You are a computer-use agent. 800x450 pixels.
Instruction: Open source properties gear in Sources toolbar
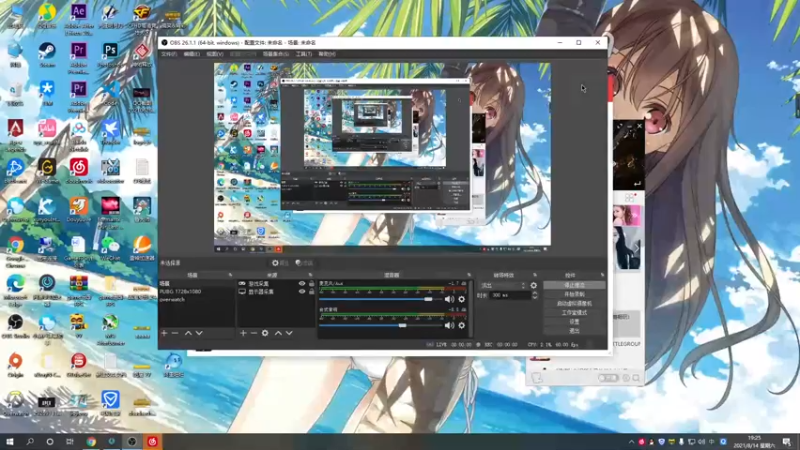coord(265,333)
